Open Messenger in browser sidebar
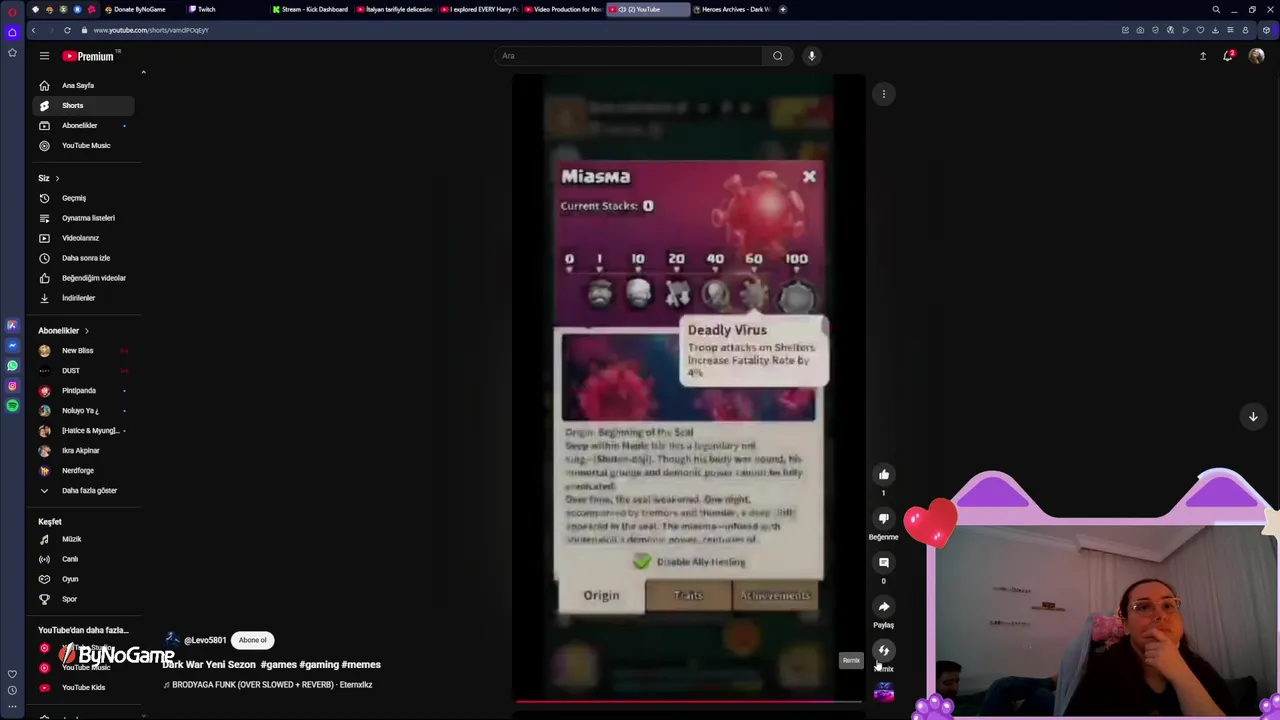Screen dimensions: 1280x720 click(12, 346)
